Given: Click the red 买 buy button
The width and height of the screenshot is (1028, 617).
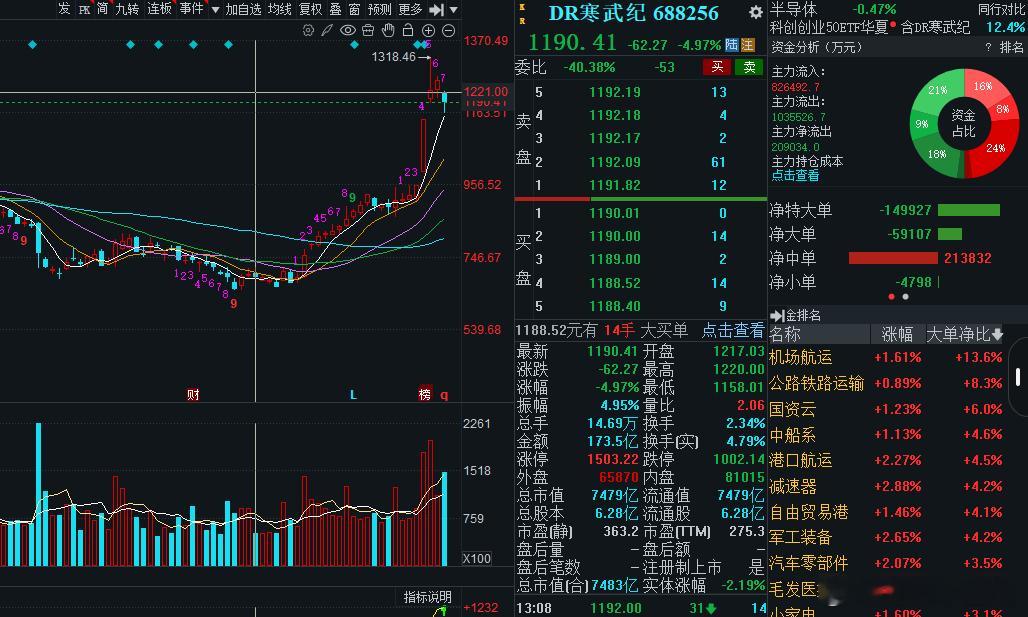Looking at the screenshot, I should pos(717,67).
